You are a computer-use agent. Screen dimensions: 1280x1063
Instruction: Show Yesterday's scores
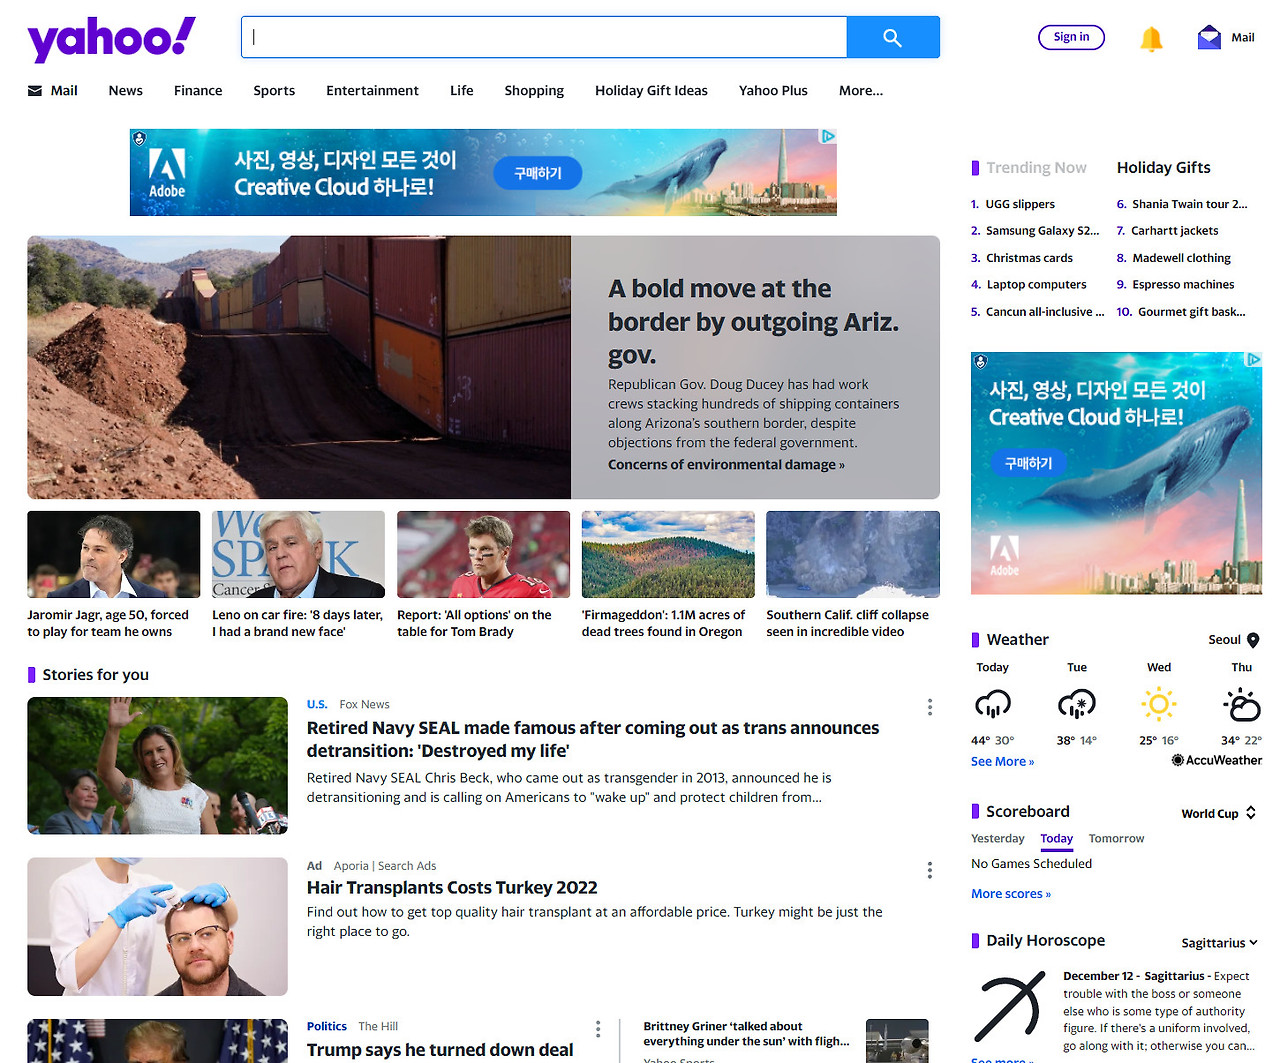point(998,839)
